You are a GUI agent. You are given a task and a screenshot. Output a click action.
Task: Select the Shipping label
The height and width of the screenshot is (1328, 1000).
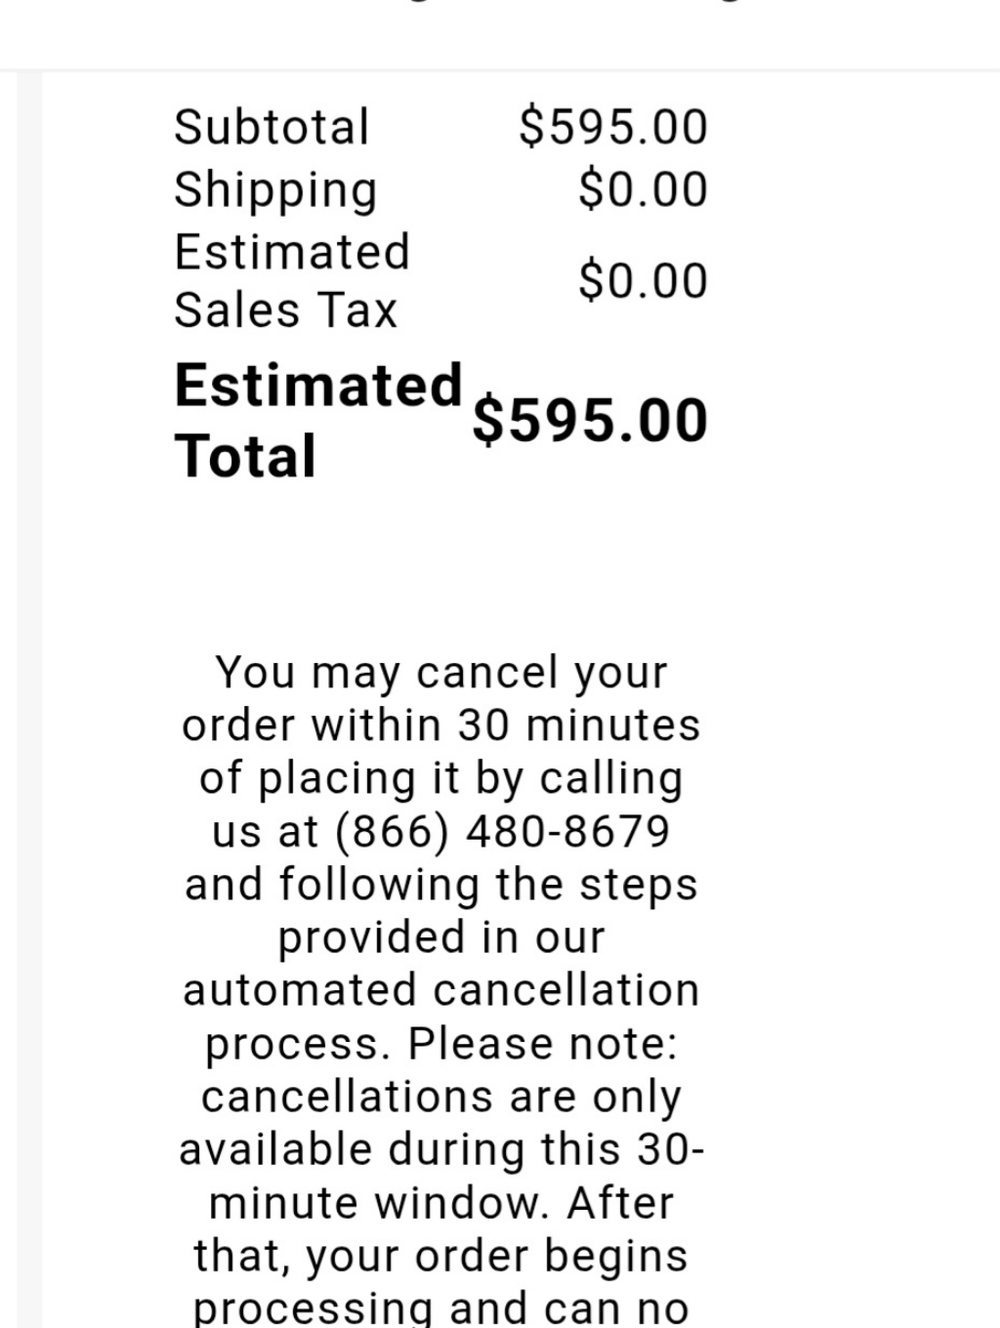(276, 190)
